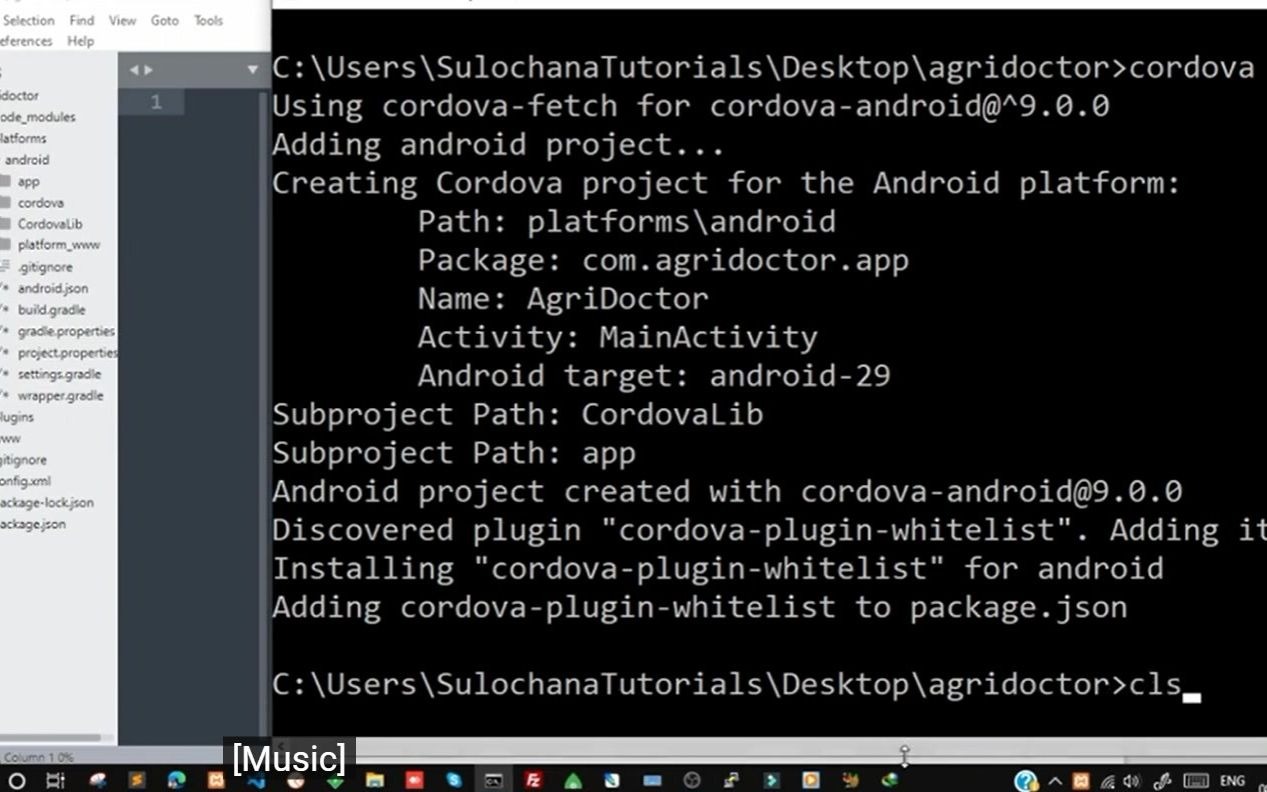Open the XAMPP icon on taskbar
The width and height of the screenshot is (1267, 792).
click(216, 780)
